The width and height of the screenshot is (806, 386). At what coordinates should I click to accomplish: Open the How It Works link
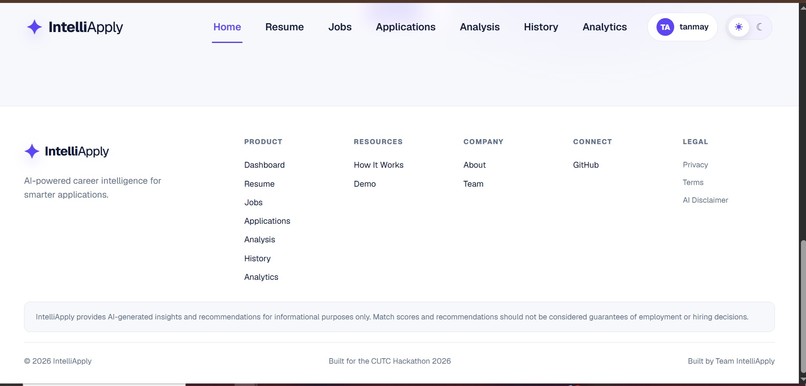pyautogui.click(x=378, y=165)
